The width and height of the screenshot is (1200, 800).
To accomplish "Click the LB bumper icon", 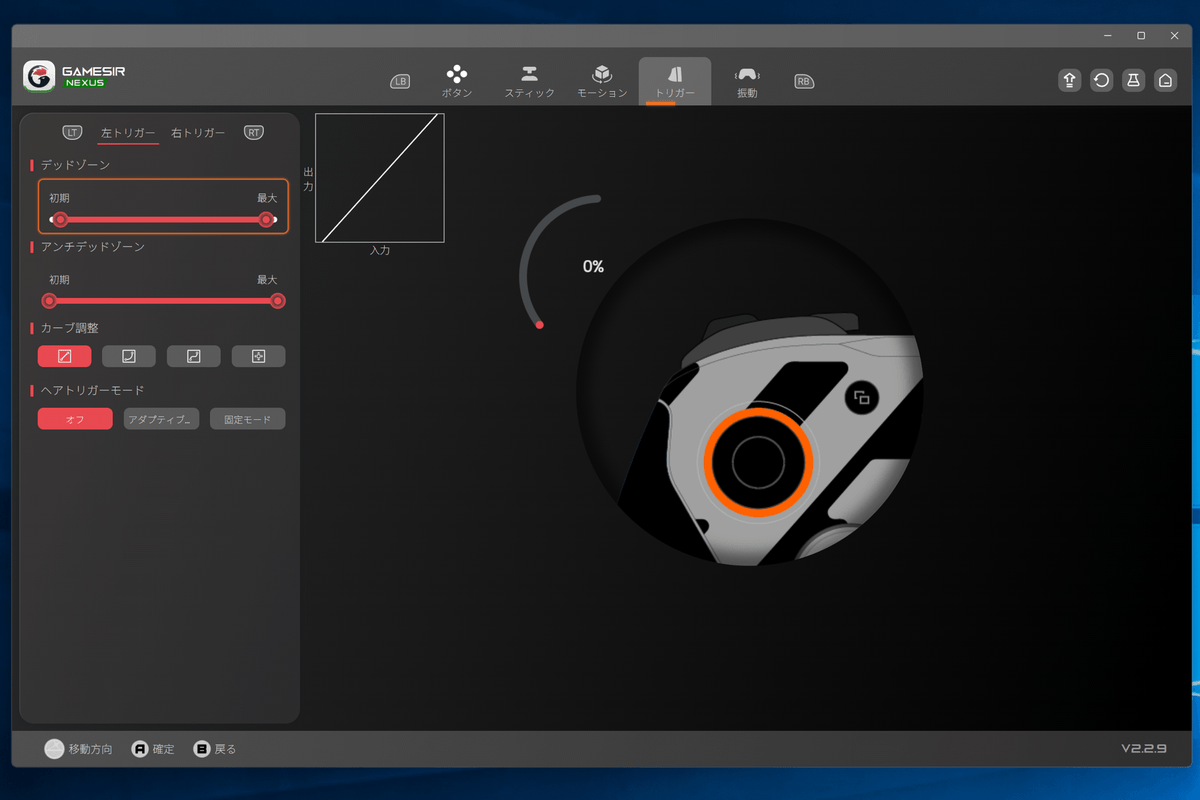I will [400, 82].
